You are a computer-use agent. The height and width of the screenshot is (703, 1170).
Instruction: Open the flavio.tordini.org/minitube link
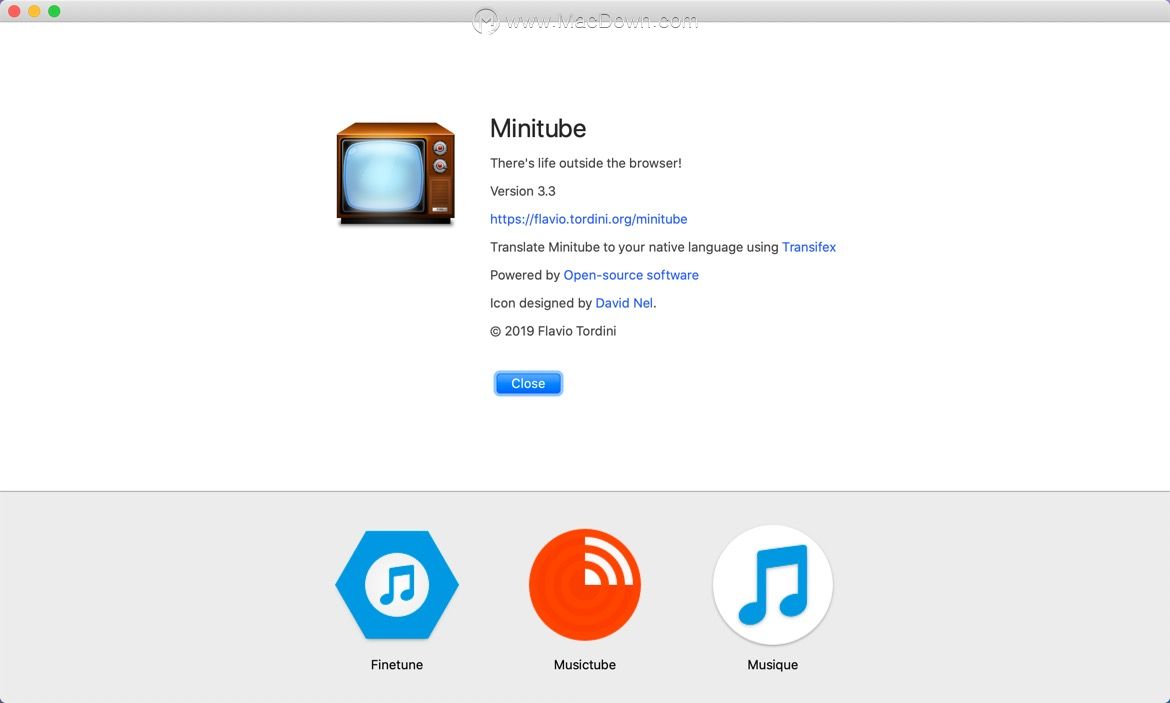point(589,219)
